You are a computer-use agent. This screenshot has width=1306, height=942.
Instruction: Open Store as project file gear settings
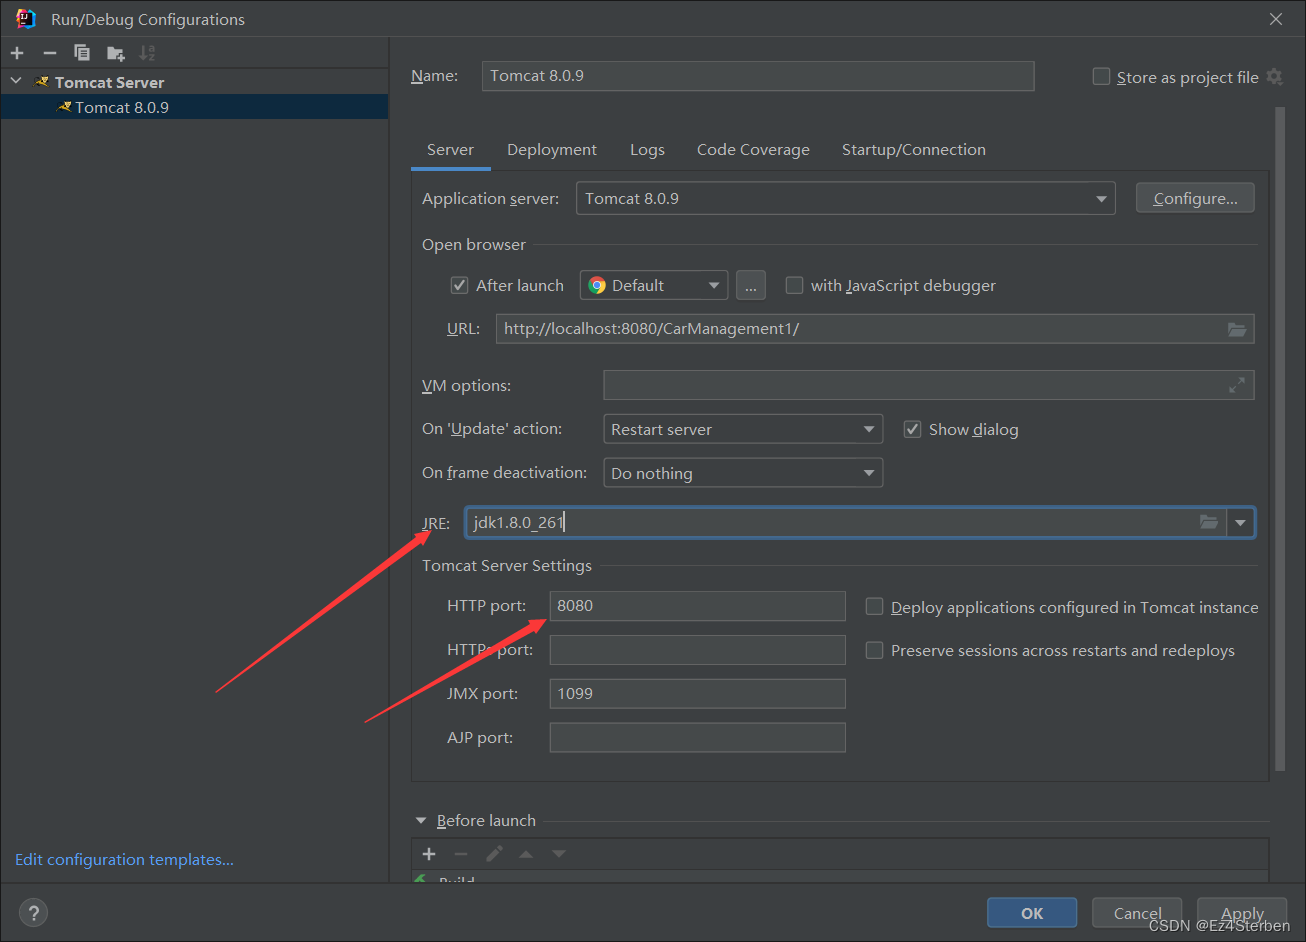click(x=1274, y=77)
